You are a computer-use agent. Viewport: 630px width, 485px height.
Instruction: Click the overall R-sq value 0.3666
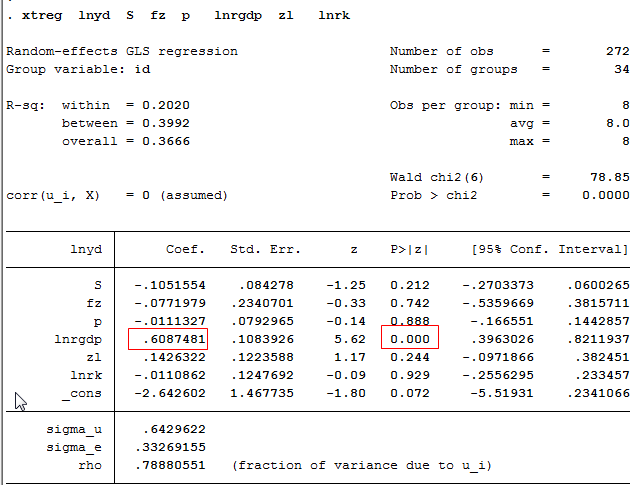166,141
